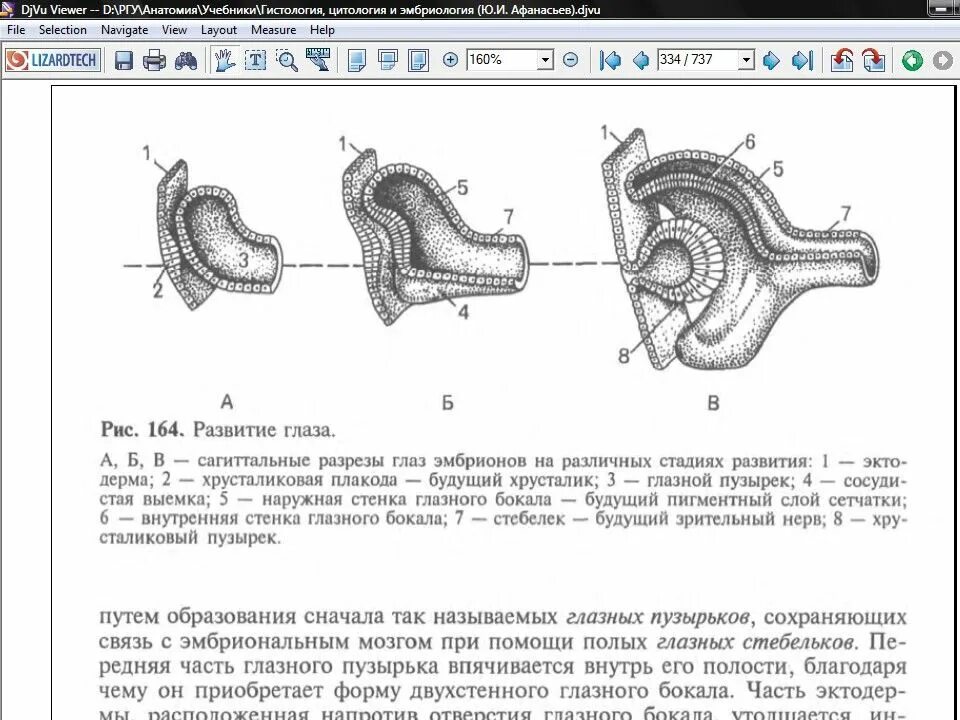960x720 pixels.
Task: Click the italic words 'глазных стебельков'
Action: point(755,642)
